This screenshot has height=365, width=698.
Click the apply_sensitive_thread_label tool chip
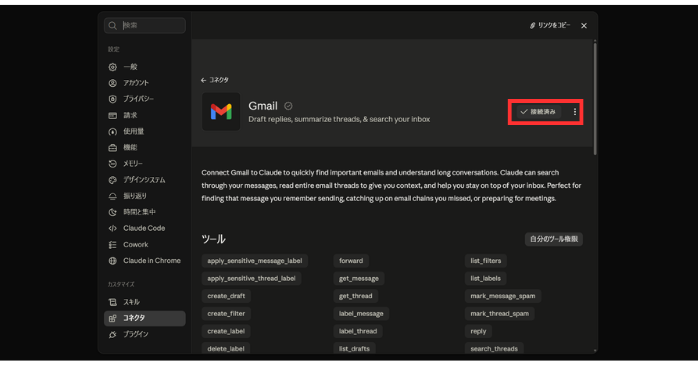252,279
